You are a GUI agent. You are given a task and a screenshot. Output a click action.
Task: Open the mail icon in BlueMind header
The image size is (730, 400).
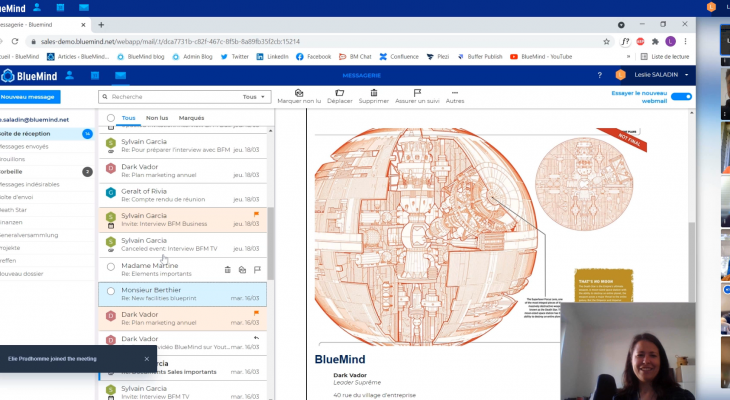(121, 75)
